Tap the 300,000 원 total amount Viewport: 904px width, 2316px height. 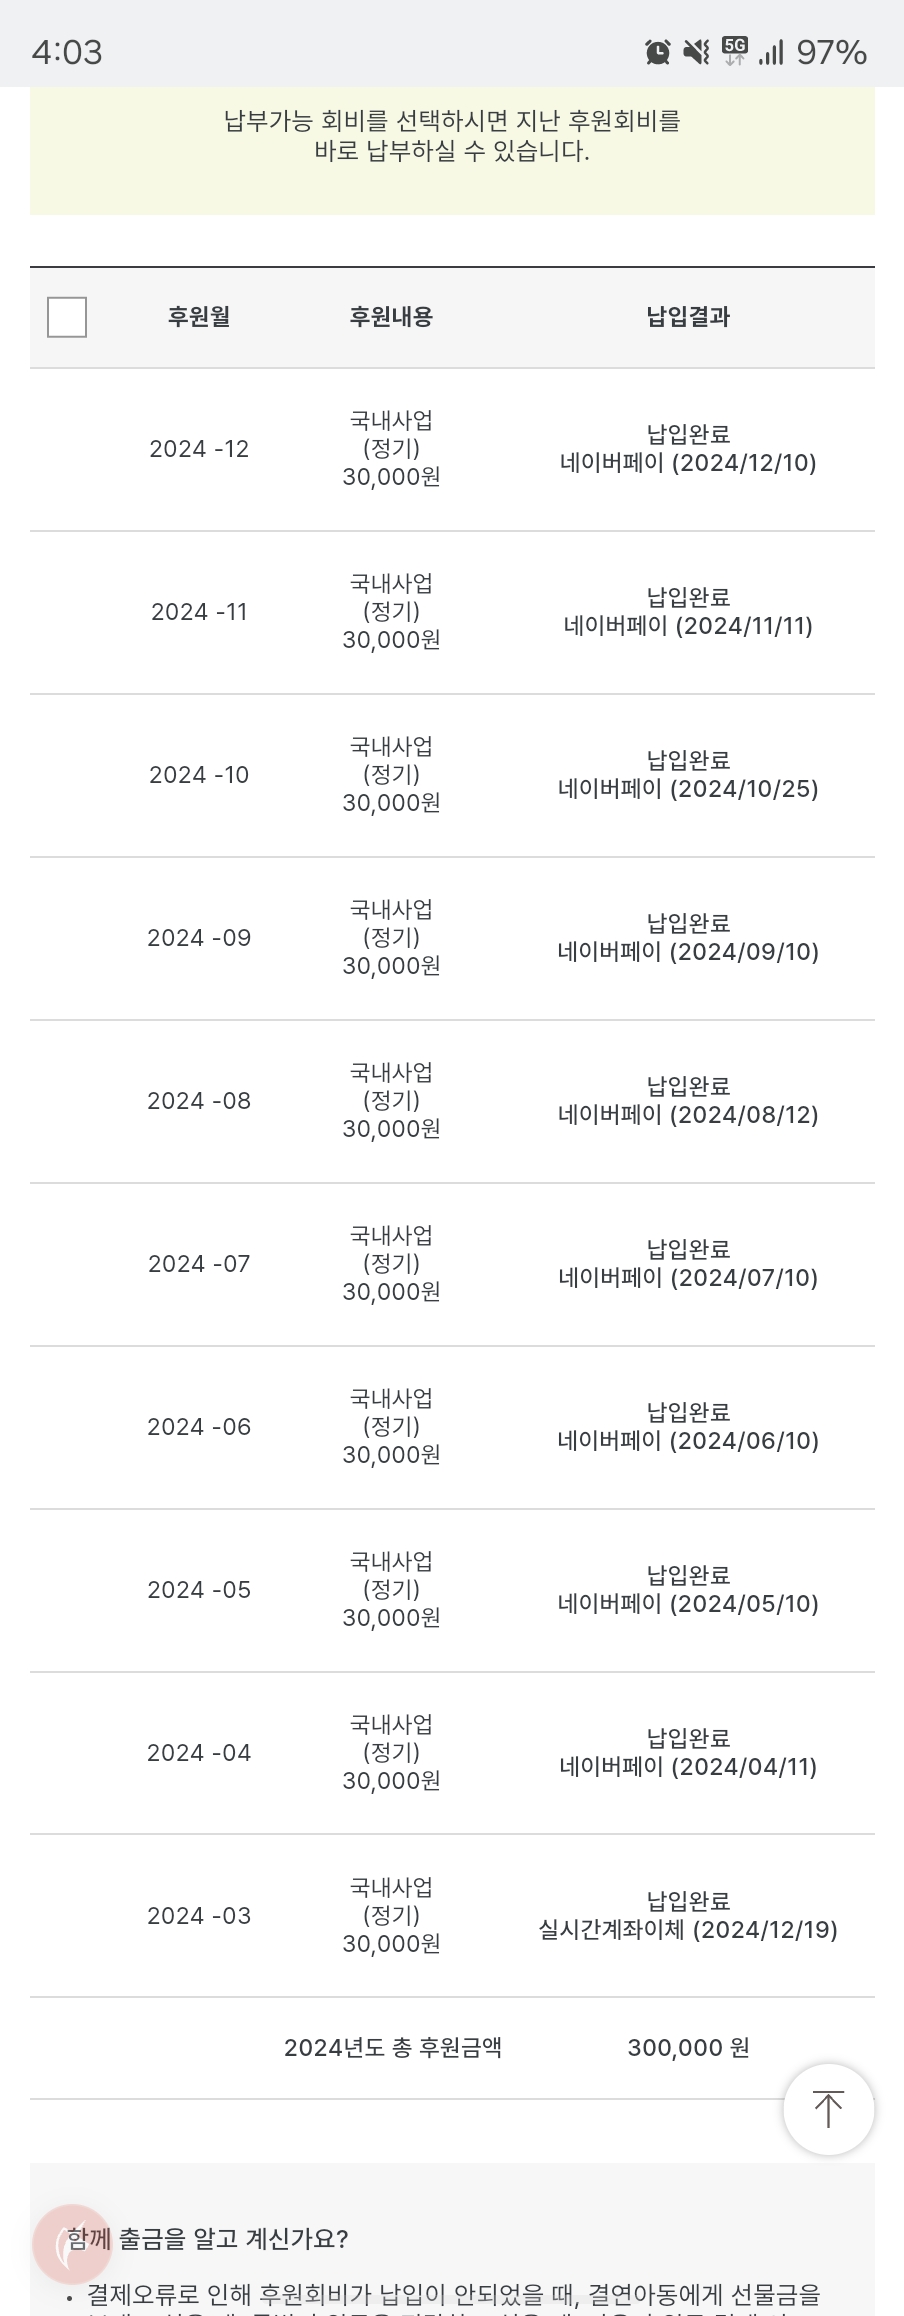tap(688, 2048)
